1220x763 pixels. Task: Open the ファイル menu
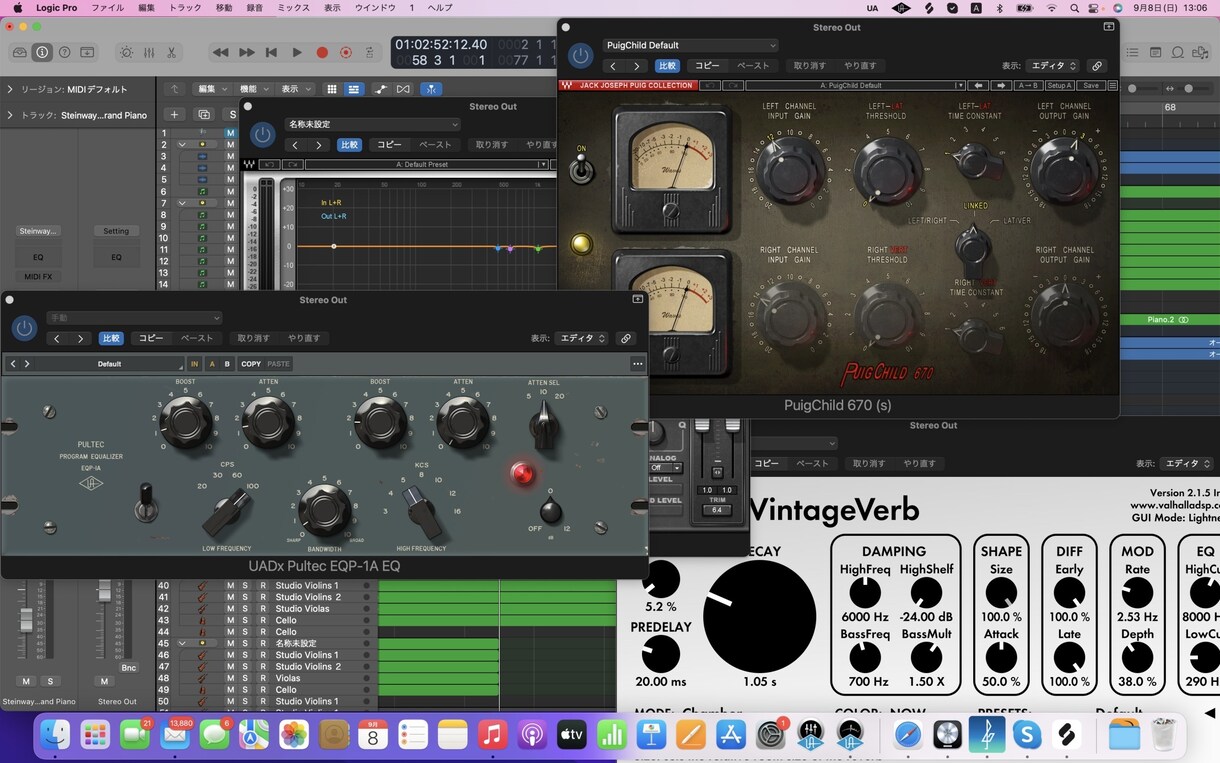pyautogui.click(x=108, y=8)
